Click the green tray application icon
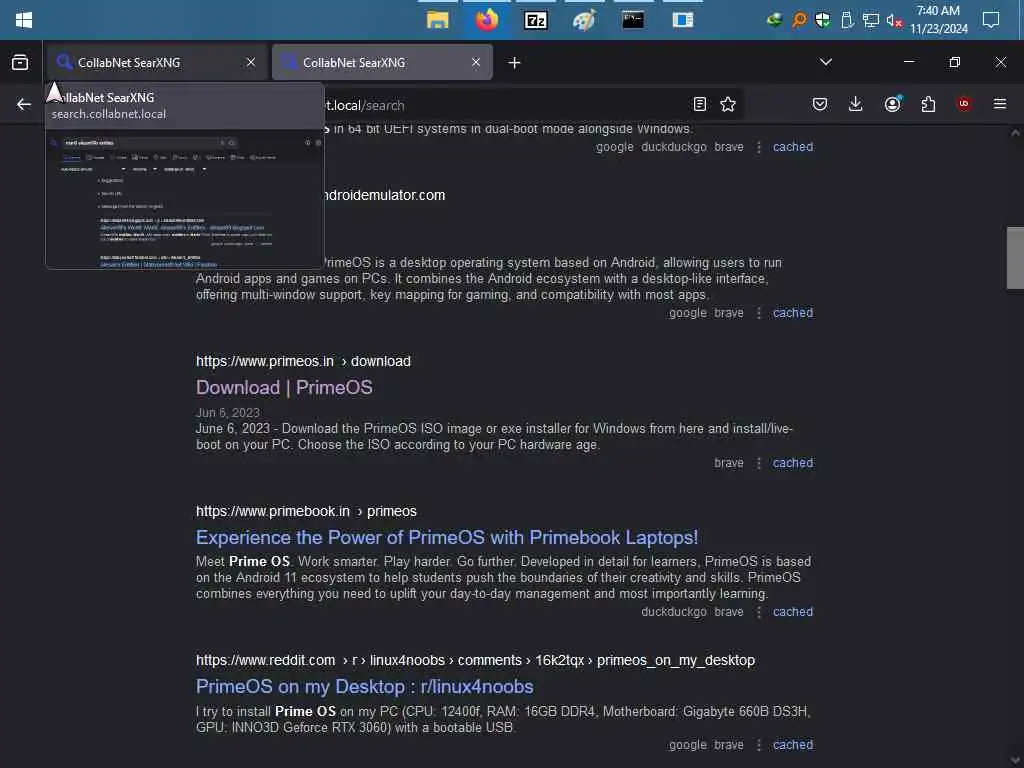This screenshot has width=1024, height=768. click(775, 20)
